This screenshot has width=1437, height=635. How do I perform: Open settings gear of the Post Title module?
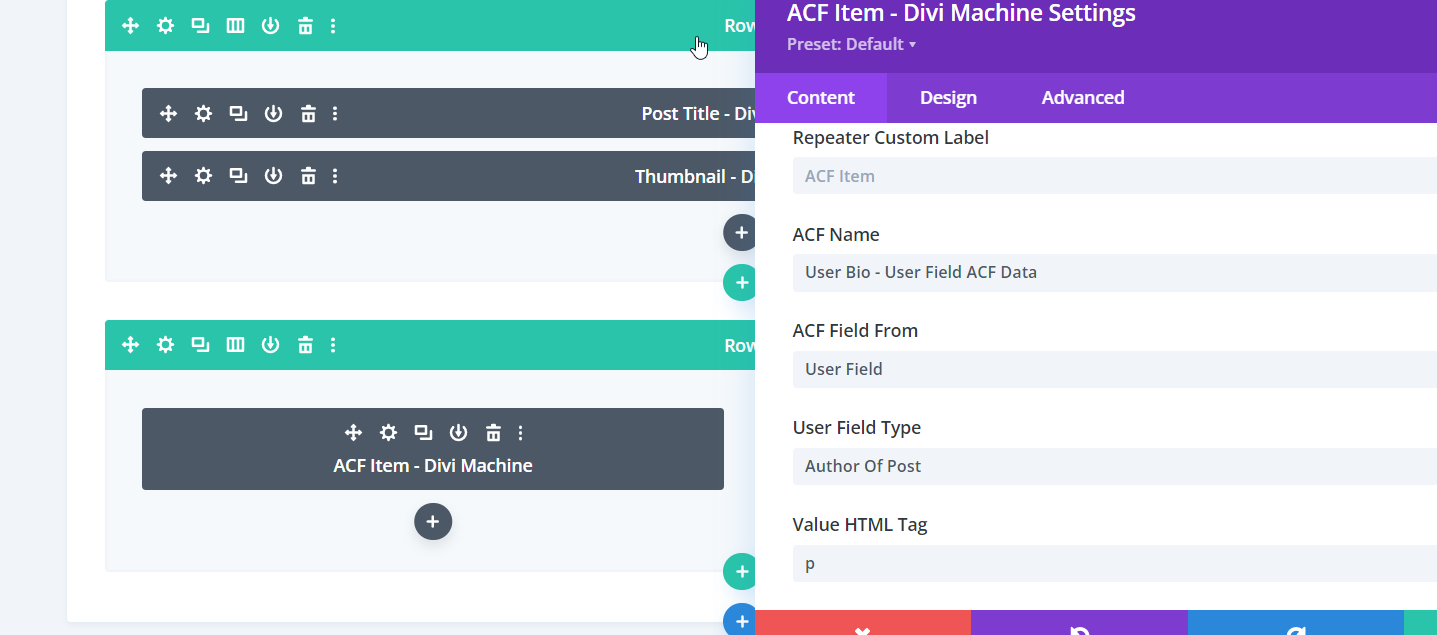(203, 114)
